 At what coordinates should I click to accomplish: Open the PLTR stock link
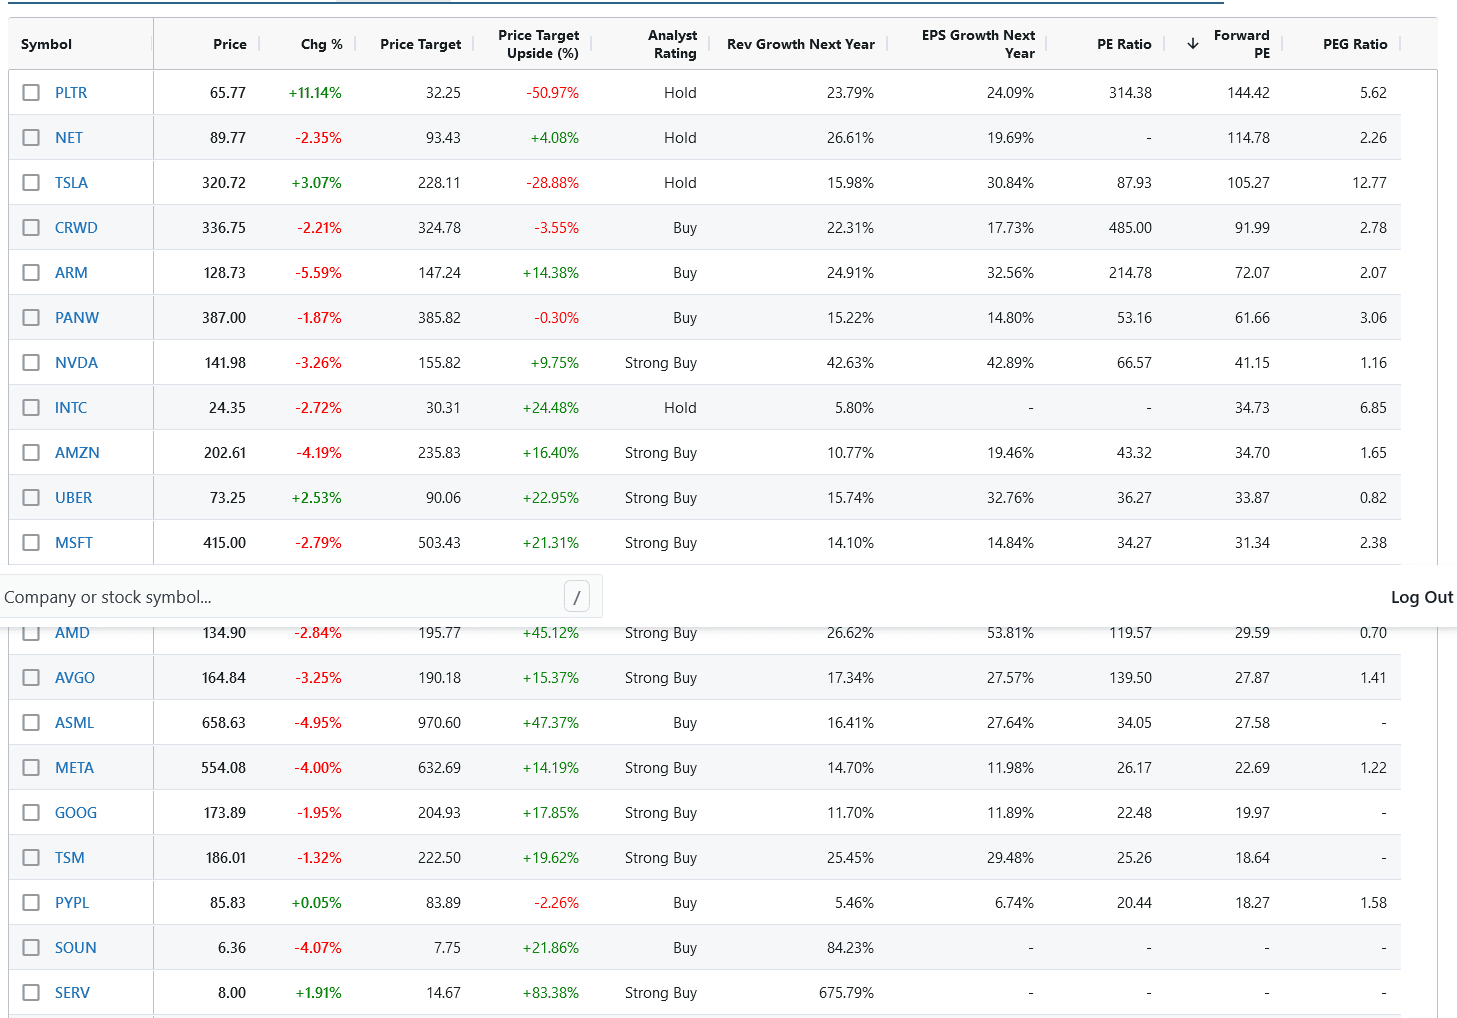(71, 92)
